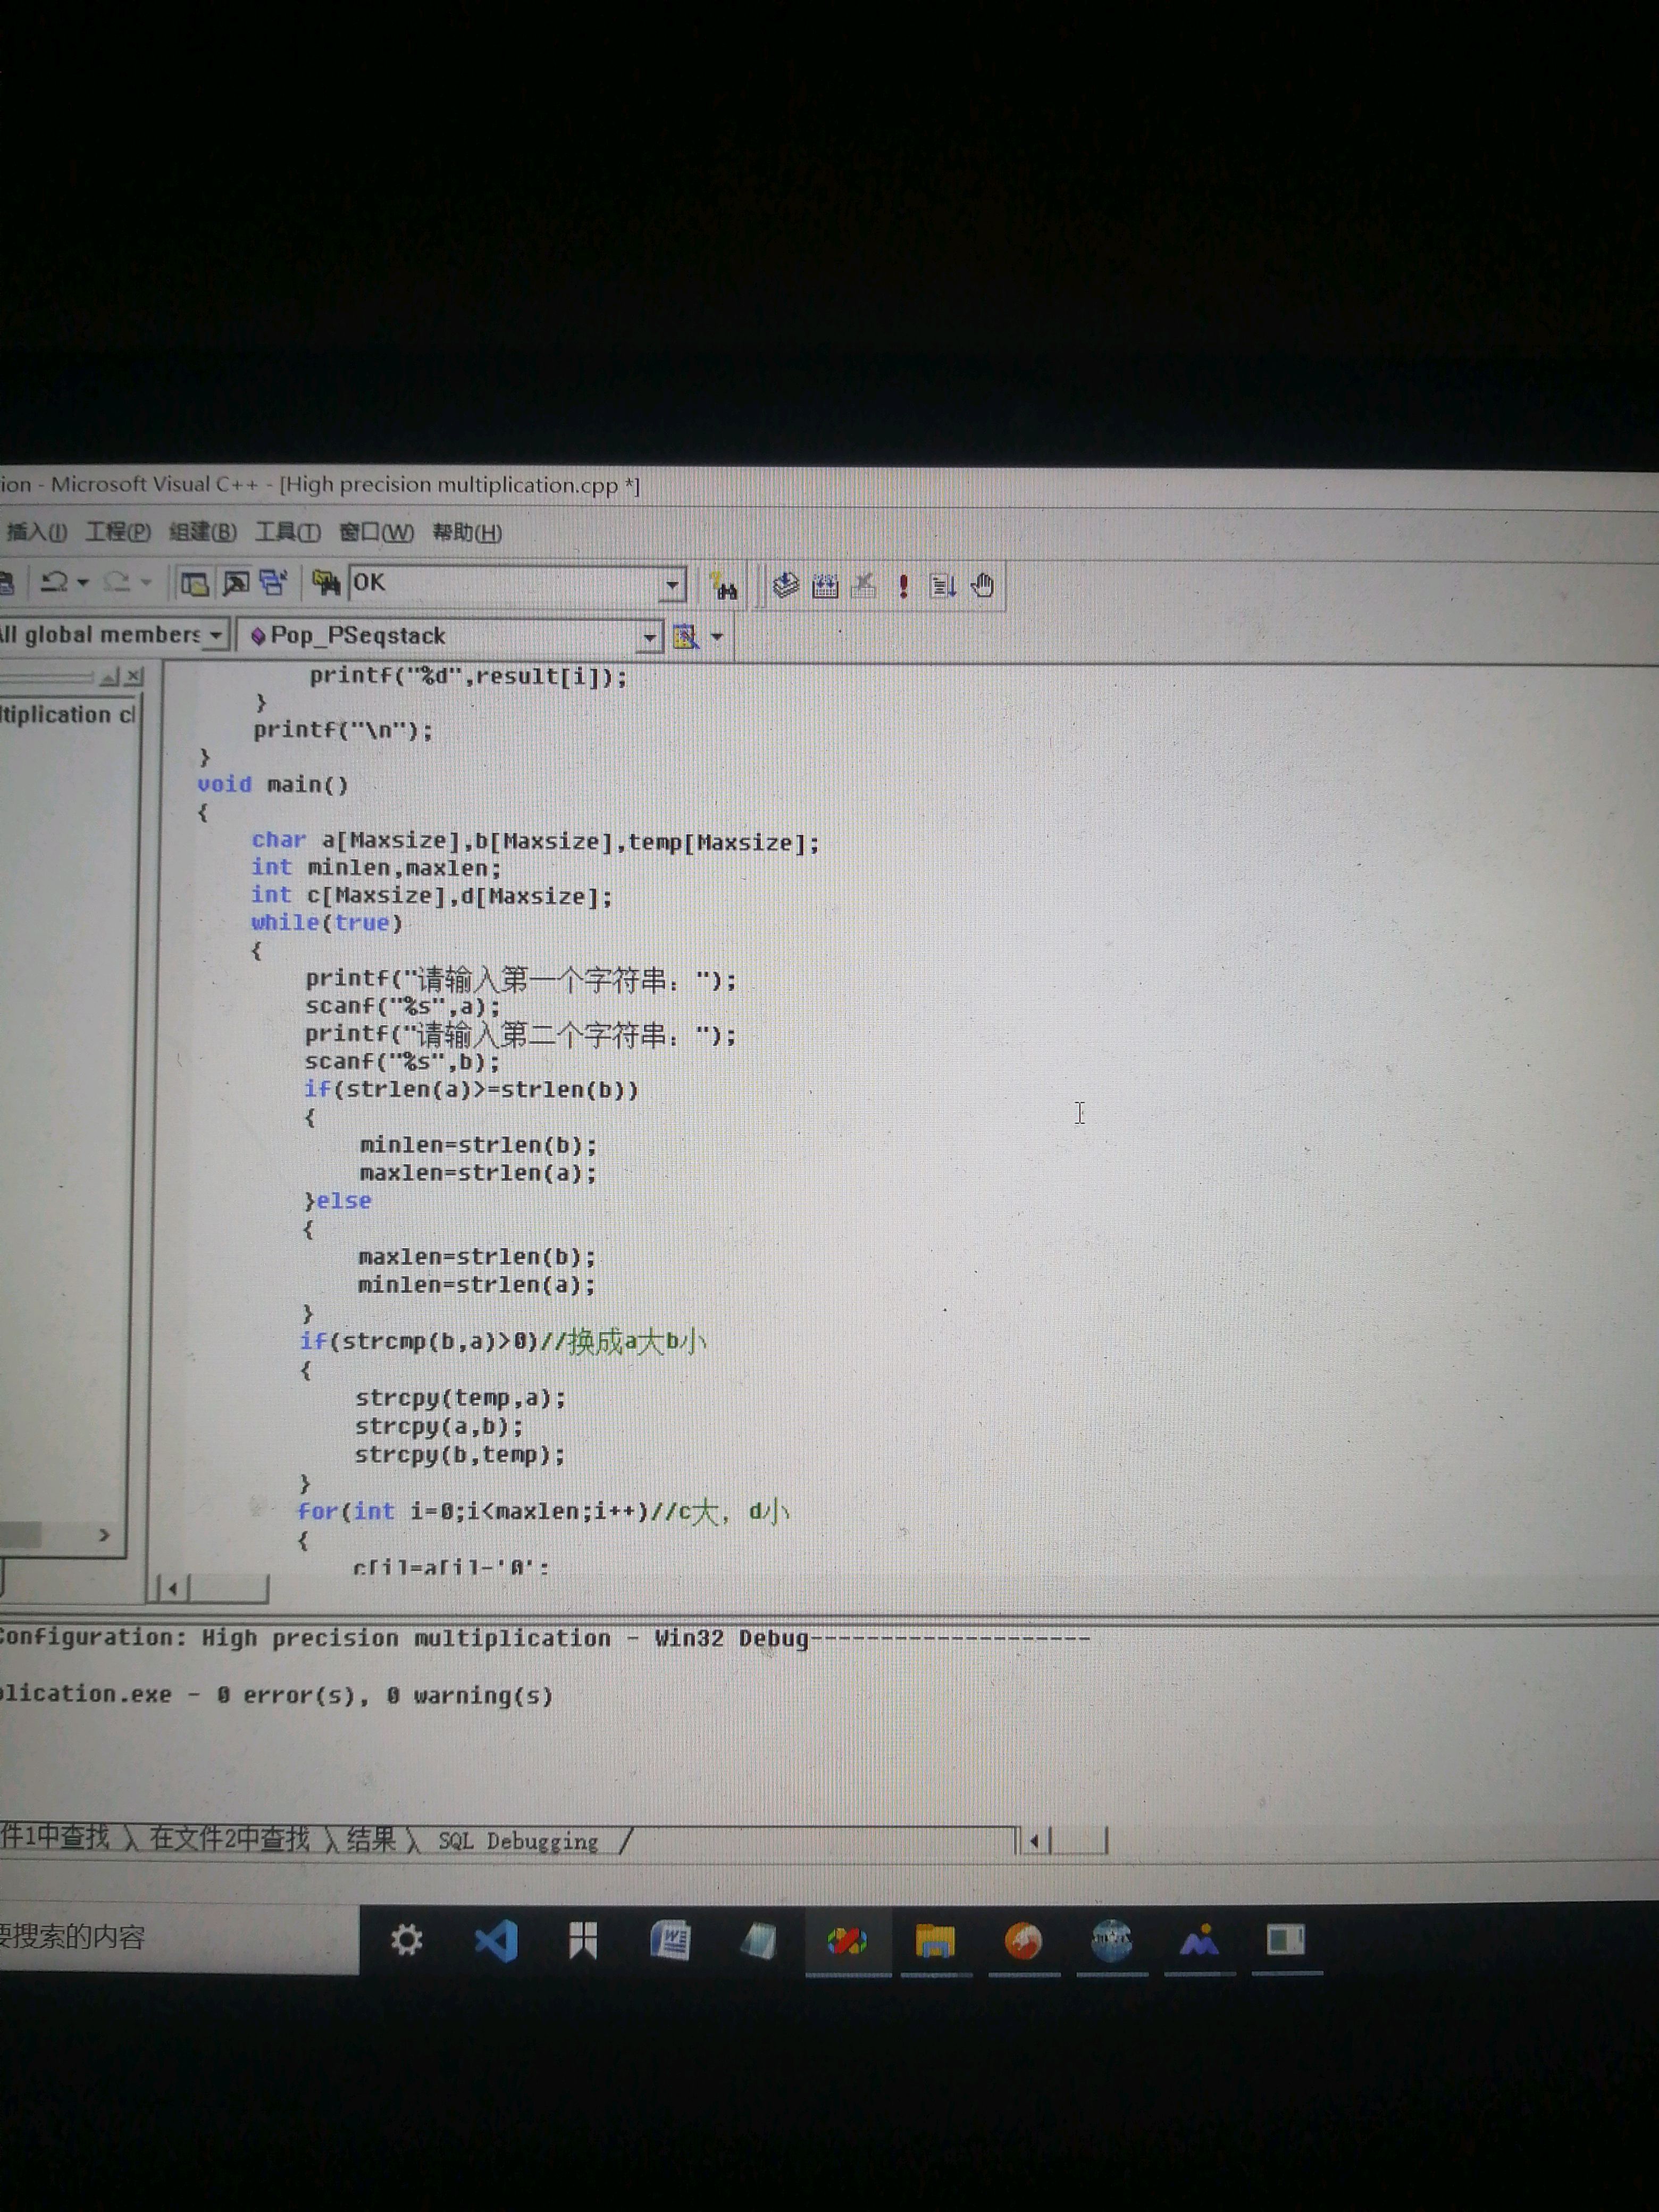The width and height of the screenshot is (1659, 2212).
Task: Click the Compile icon in build toolbar
Action: point(786,586)
